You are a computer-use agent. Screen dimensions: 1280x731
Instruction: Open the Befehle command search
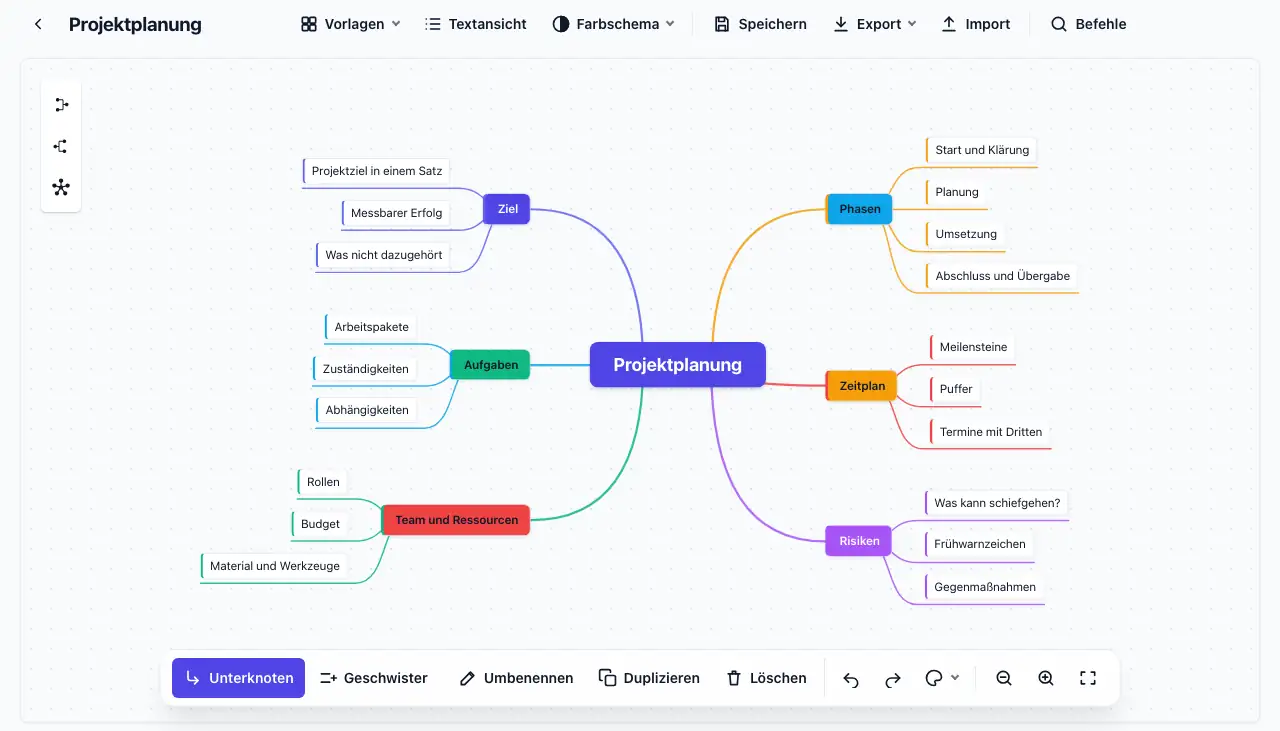coord(1088,24)
